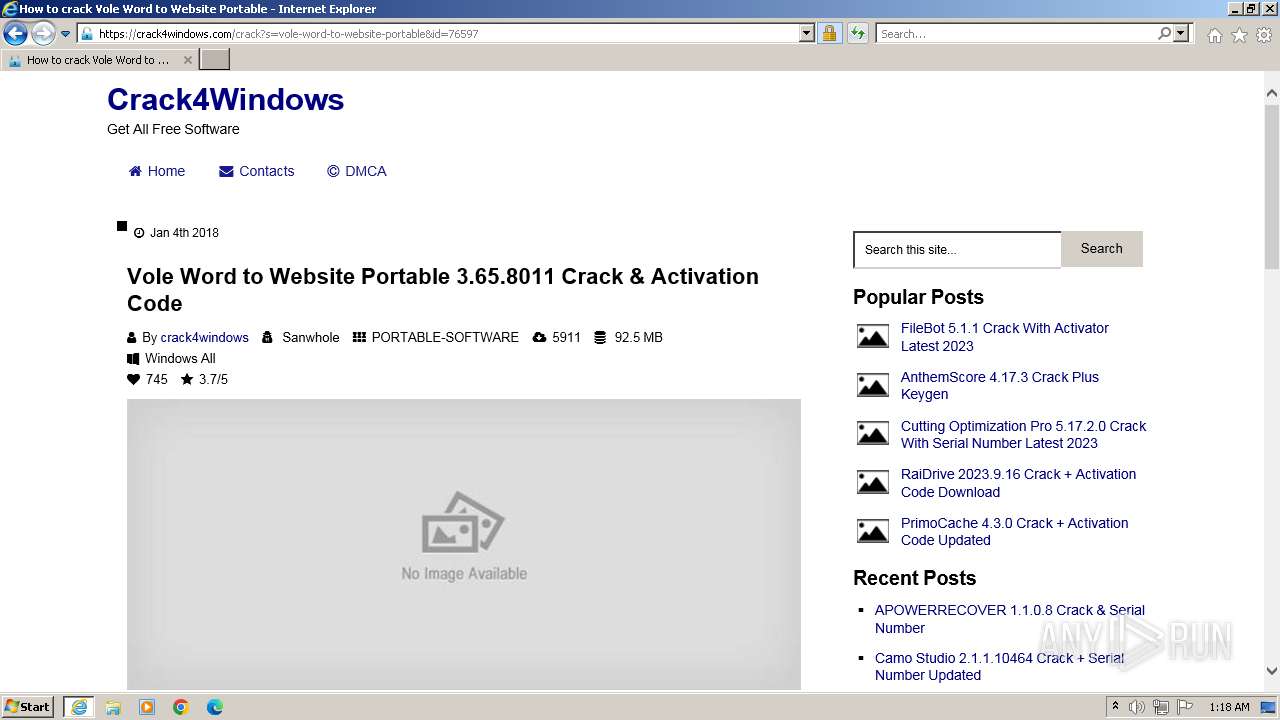Open the browser Home icon

pos(1214,35)
